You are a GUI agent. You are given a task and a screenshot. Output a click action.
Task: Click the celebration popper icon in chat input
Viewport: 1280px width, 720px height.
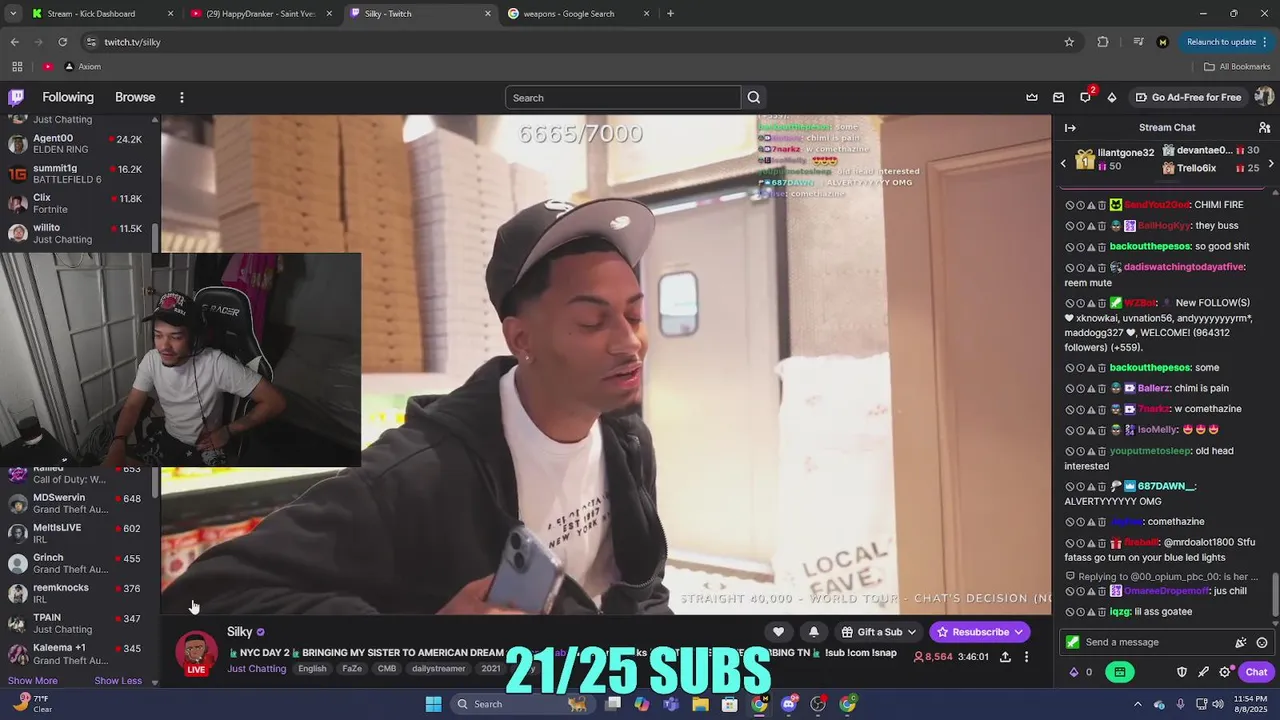click(x=1241, y=642)
